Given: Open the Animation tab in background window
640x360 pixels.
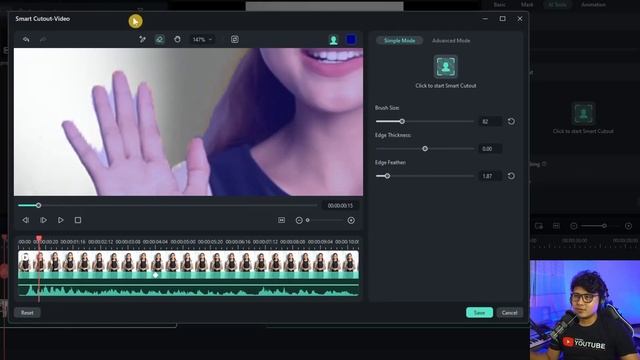Looking at the screenshot, I should [593, 4].
